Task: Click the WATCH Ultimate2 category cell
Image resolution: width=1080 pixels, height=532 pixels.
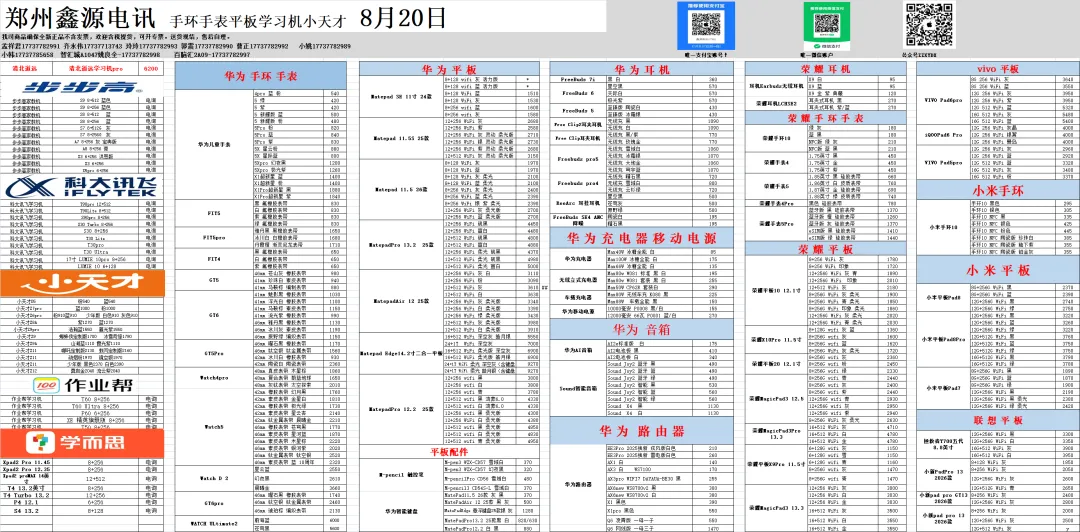Action: 214,524
